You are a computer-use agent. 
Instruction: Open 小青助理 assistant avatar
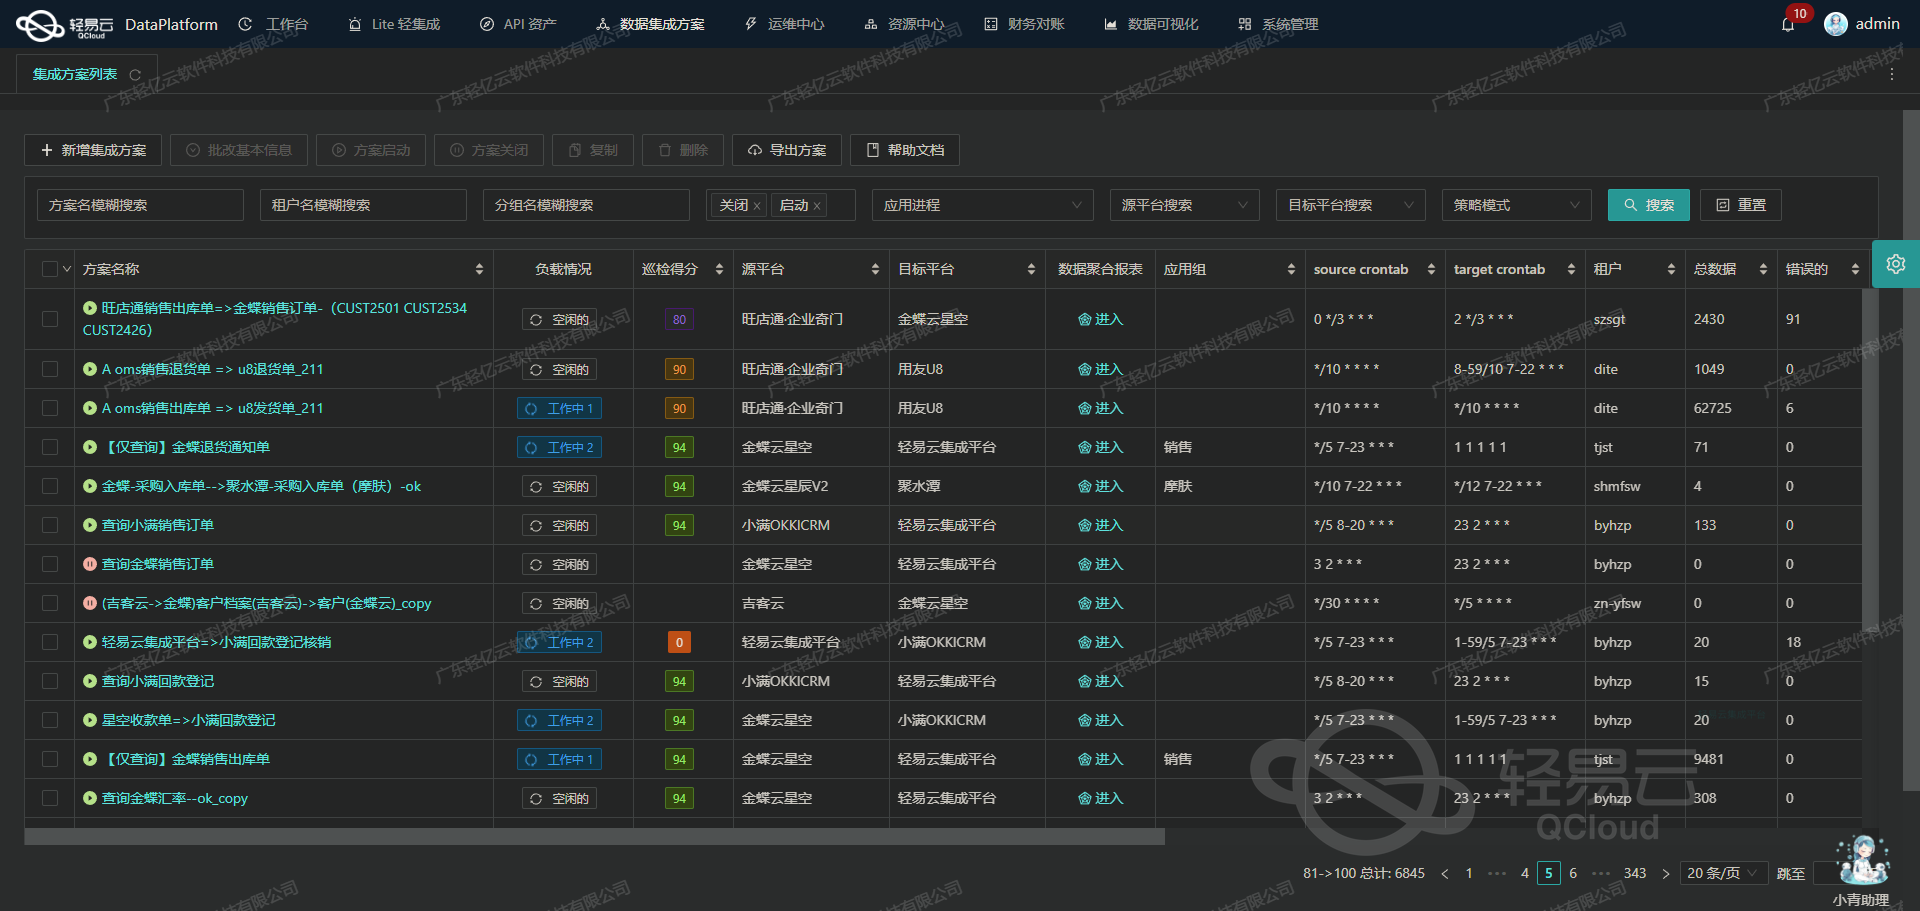point(1863,862)
